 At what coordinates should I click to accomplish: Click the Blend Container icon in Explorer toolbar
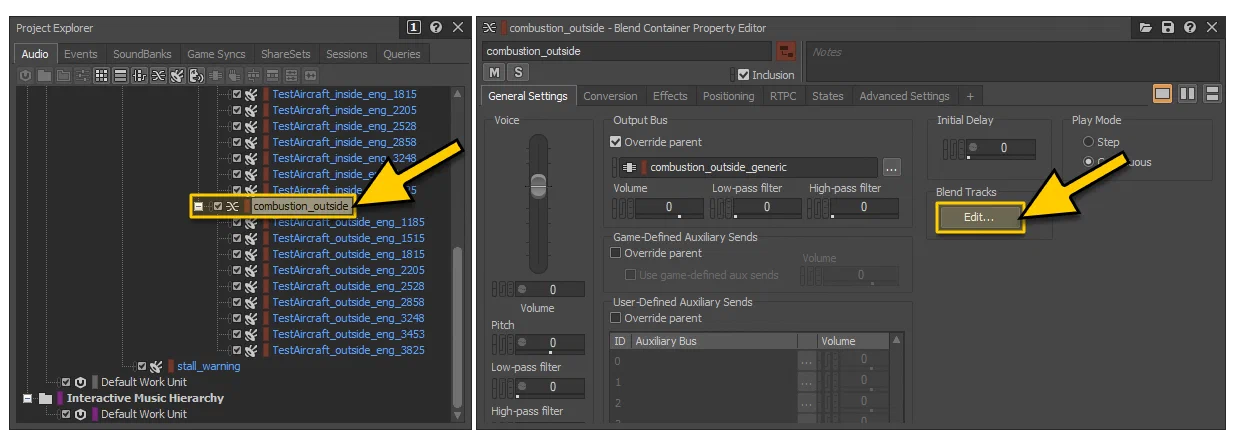[x=158, y=75]
